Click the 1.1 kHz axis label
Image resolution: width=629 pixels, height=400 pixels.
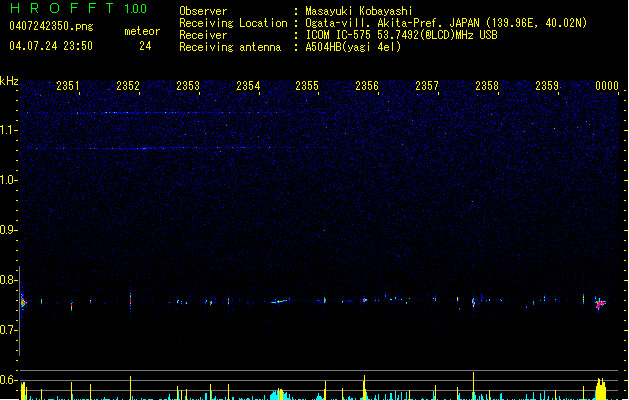point(8,130)
